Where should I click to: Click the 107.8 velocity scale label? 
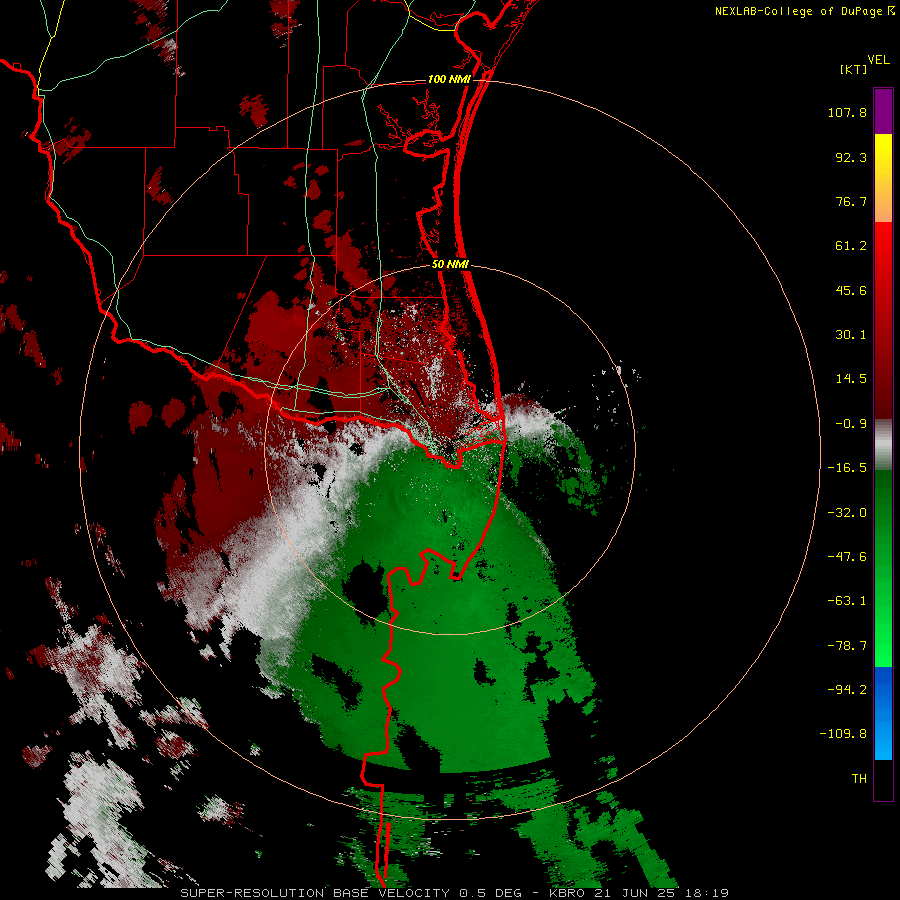(847, 112)
